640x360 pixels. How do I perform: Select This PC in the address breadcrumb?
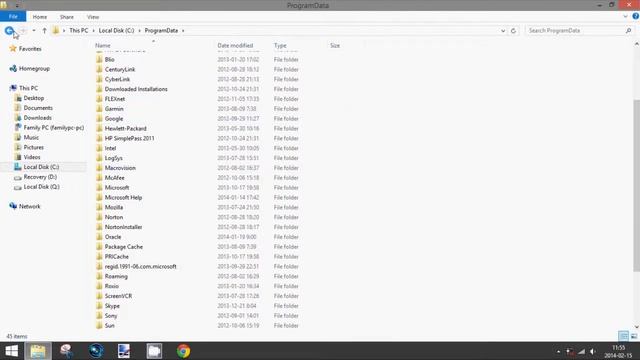click(x=78, y=31)
